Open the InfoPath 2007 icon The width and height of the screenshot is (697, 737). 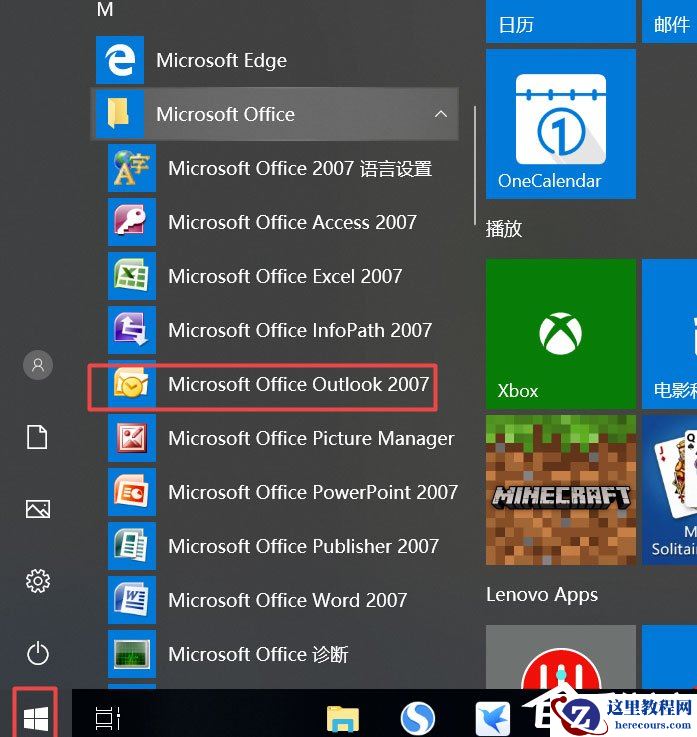[132, 330]
